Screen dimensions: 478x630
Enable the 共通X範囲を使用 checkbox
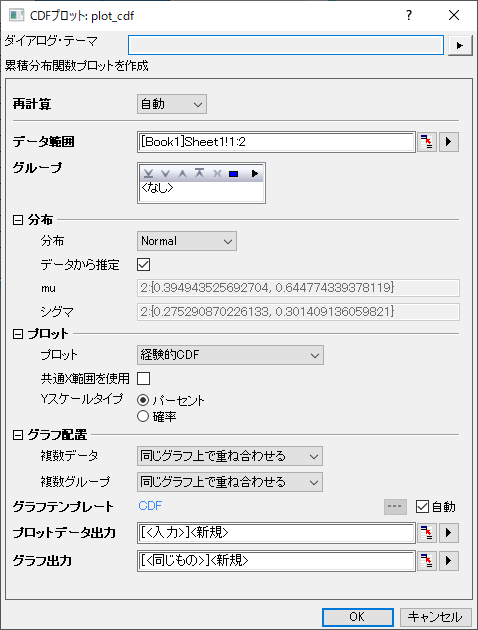(143, 378)
